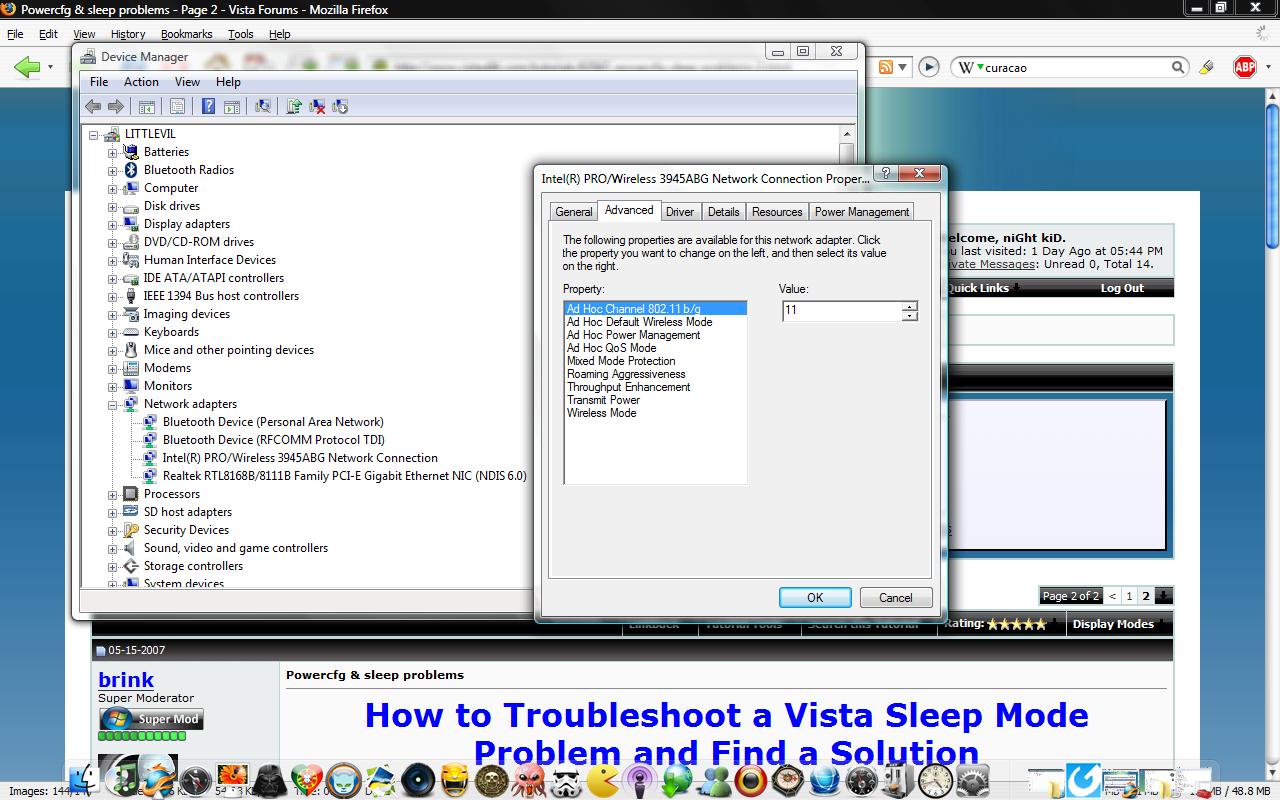Click the blue Help icon in Device Manager toolbar

tap(208, 106)
